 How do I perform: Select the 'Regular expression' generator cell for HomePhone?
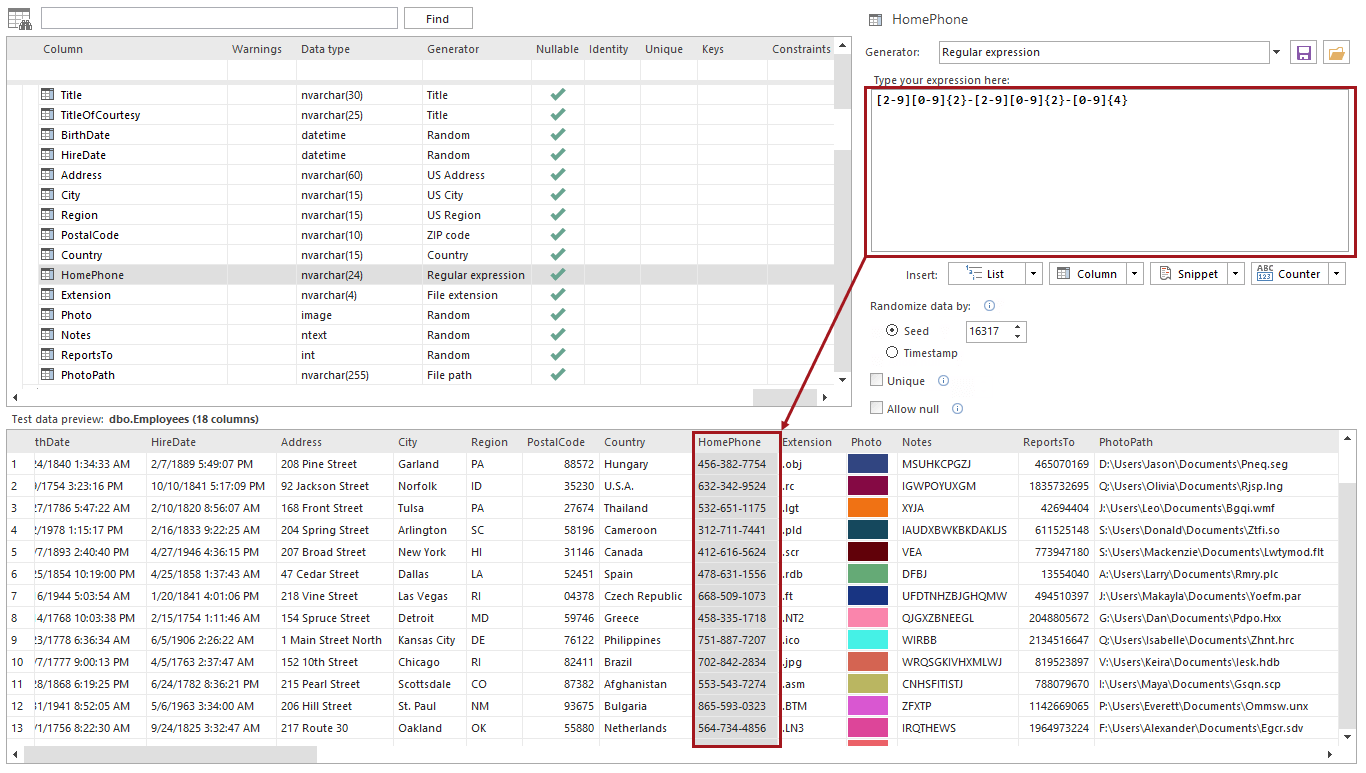pos(476,275)
